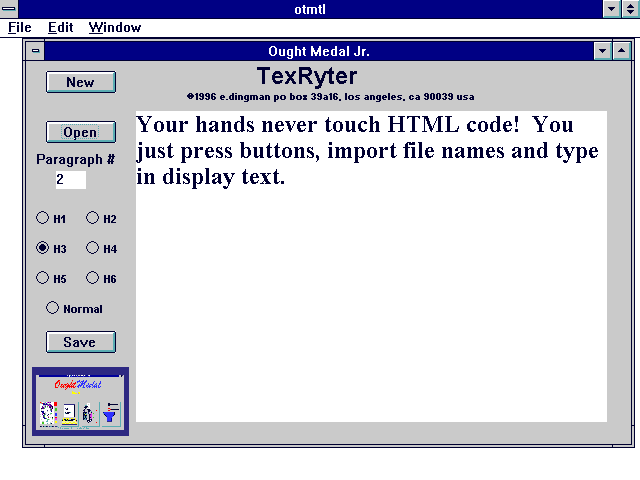
Task: Maximize the Ought Medal Jr. child window
Action: tap(620, 50)
